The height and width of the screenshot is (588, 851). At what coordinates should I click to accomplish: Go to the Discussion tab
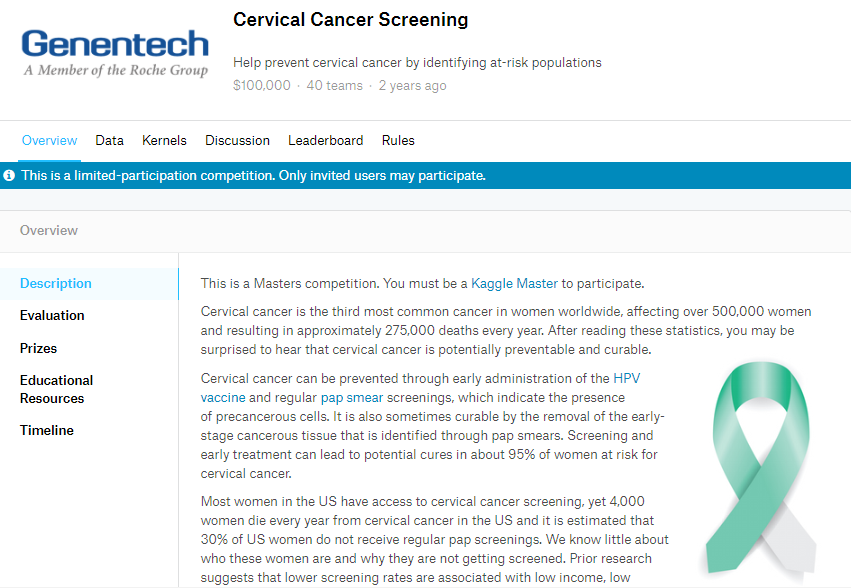[237, 141]
